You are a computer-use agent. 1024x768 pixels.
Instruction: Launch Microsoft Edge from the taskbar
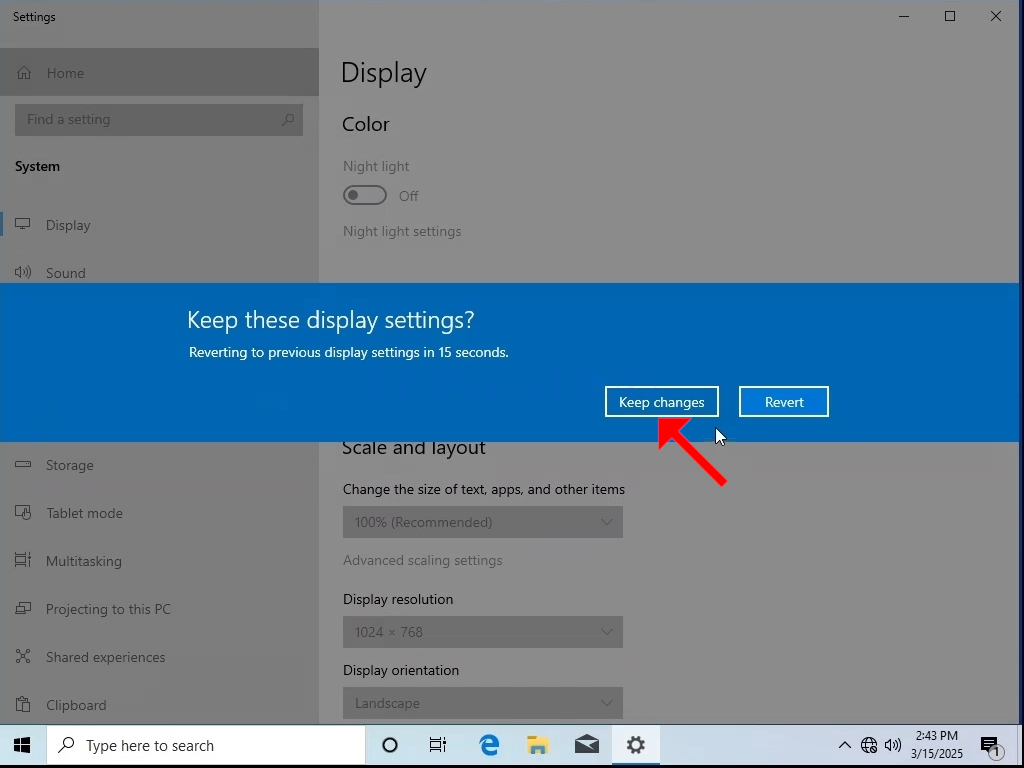tap(488, 745)
